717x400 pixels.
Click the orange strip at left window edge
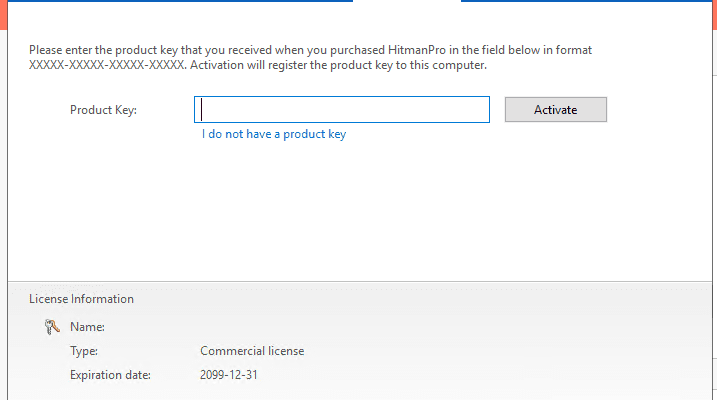pyautogui.click(x=3, y=15)
